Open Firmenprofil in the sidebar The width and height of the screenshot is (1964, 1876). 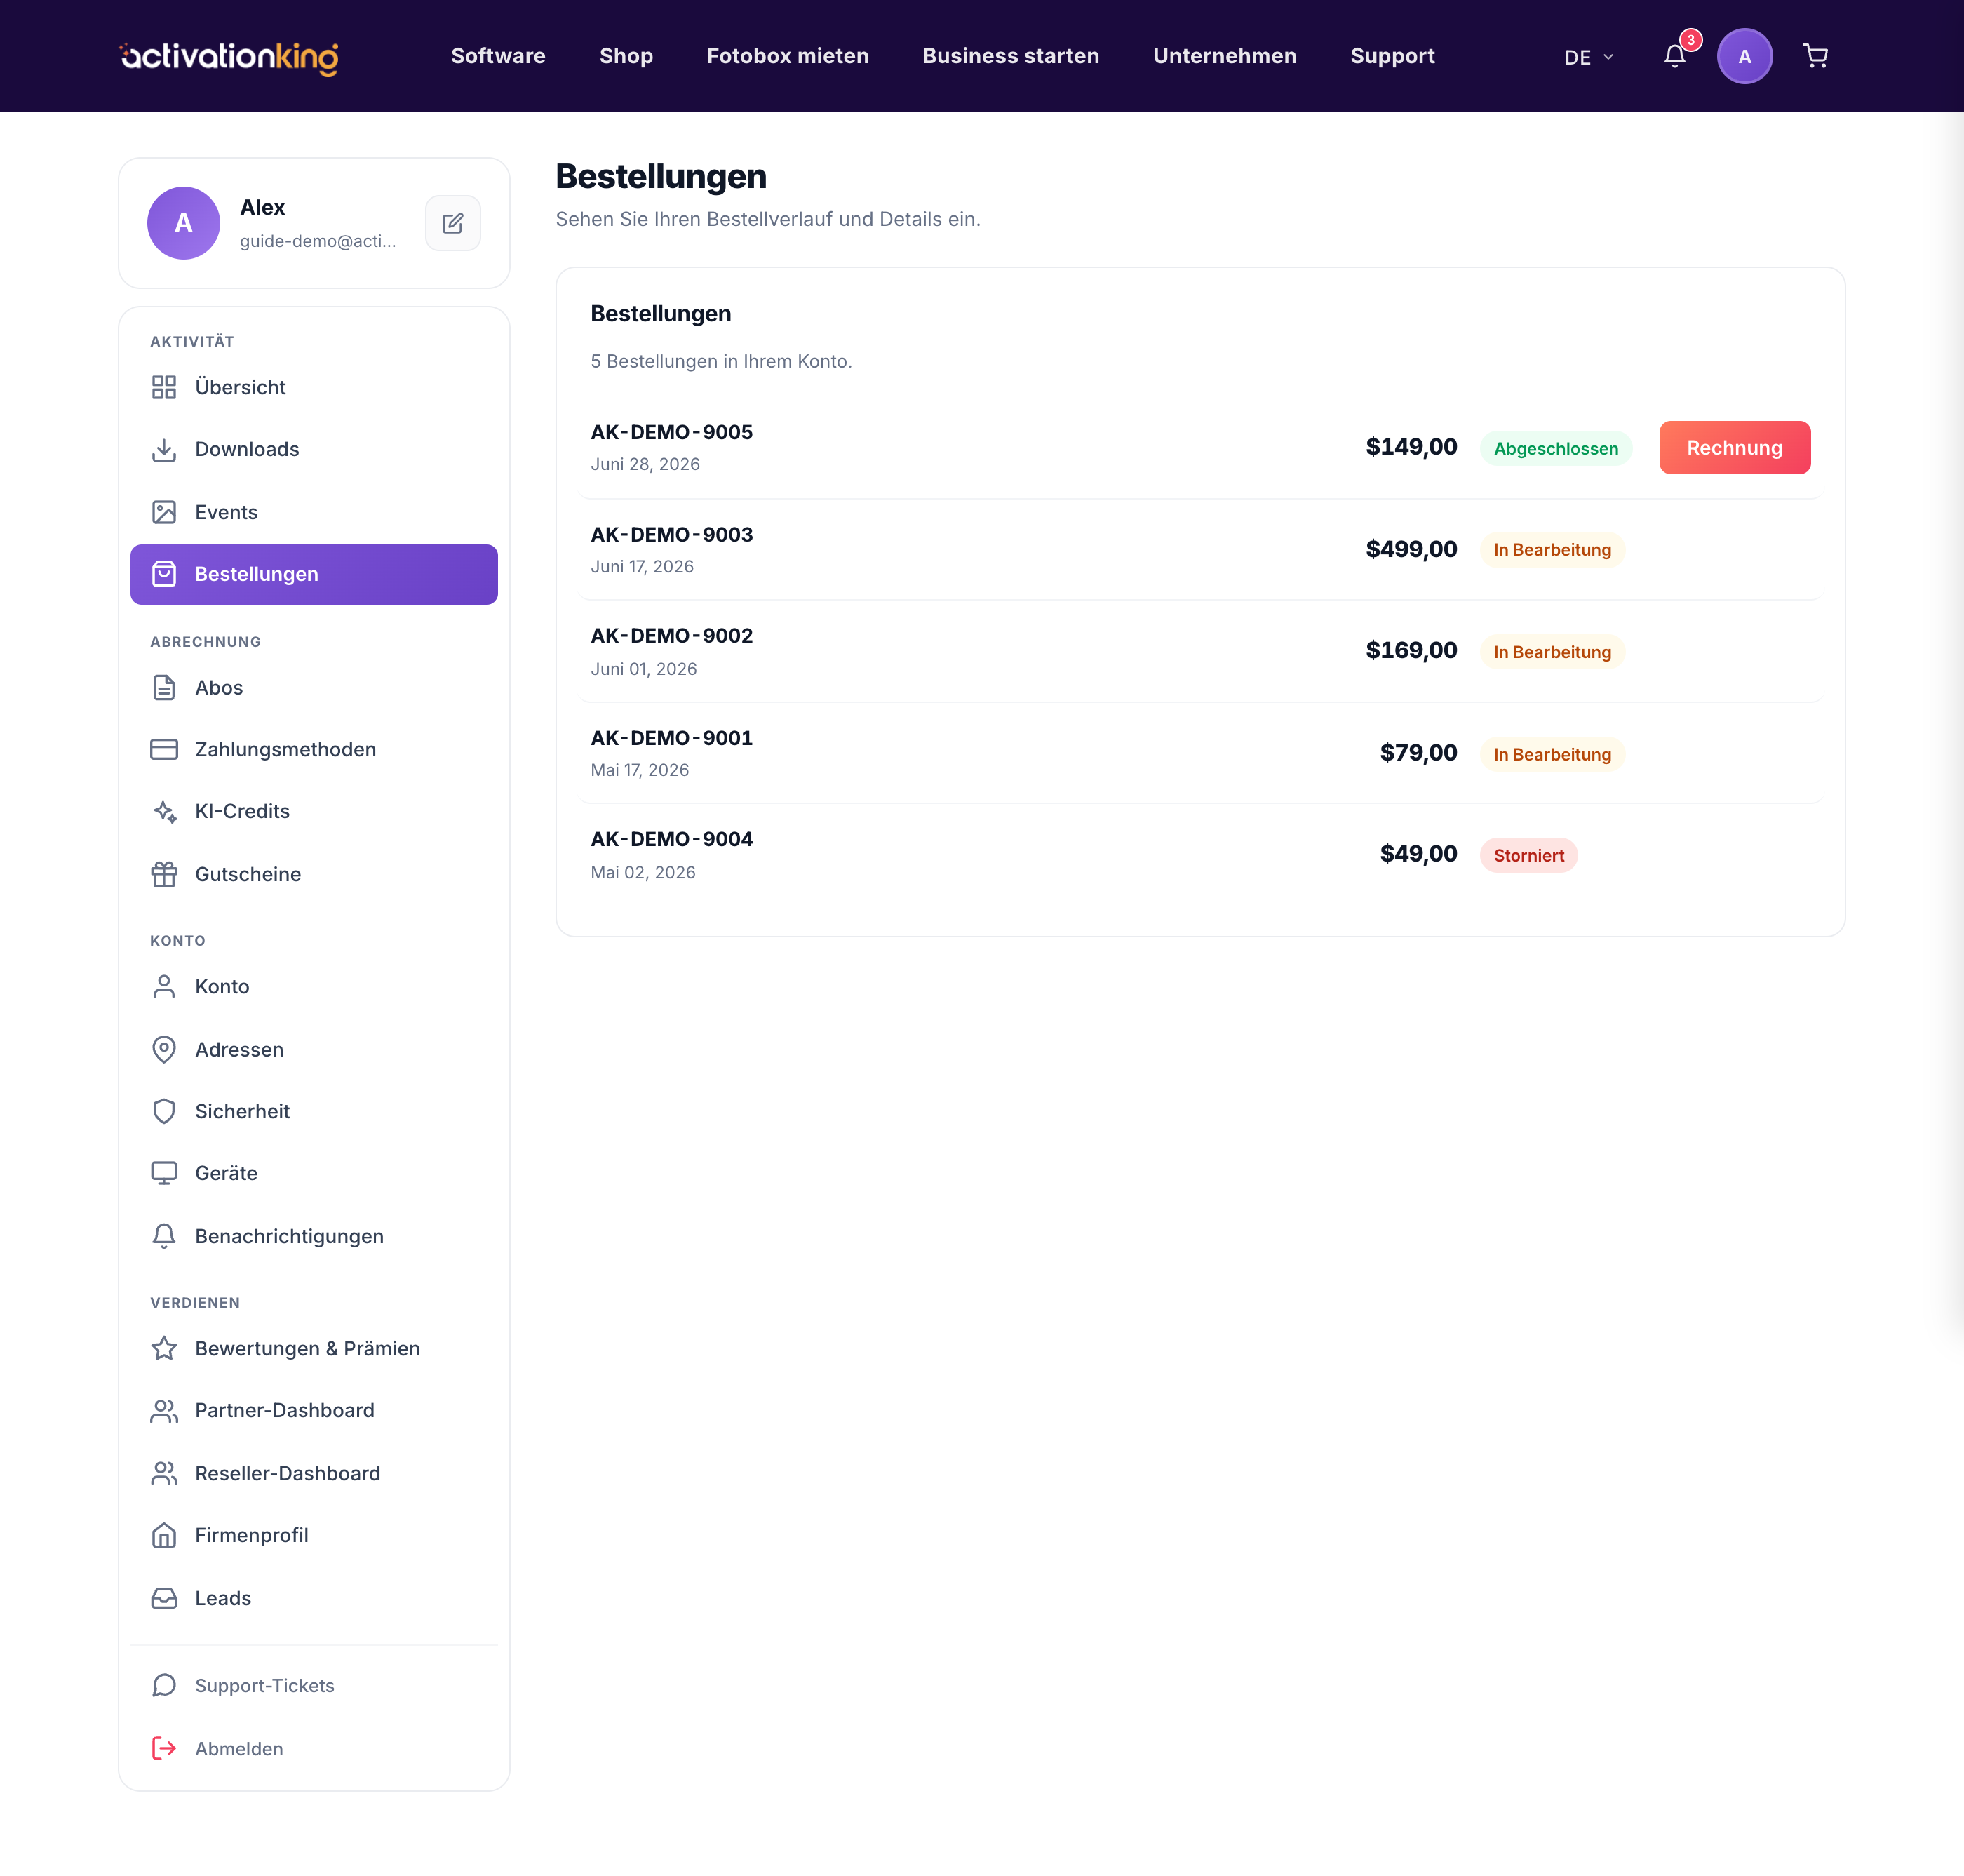(314, 1535)
